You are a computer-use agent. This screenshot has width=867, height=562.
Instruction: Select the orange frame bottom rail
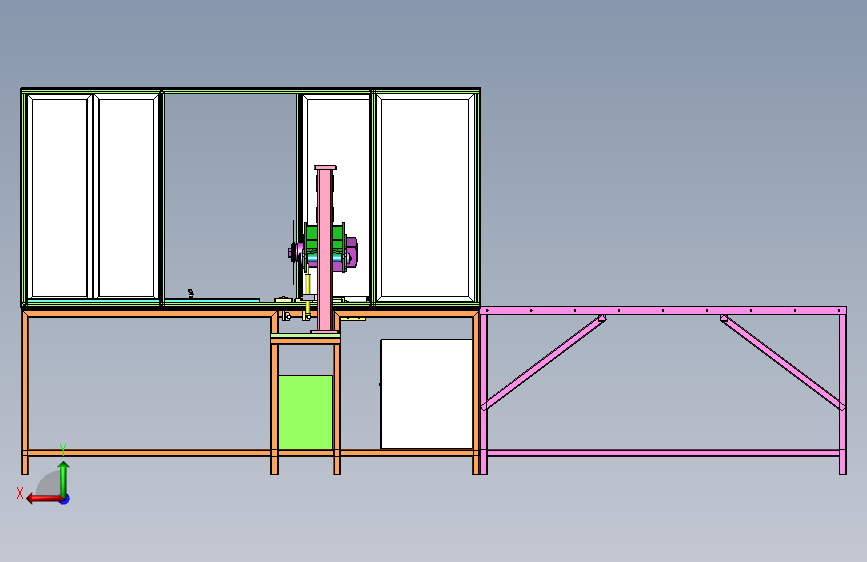click(149, 453)
